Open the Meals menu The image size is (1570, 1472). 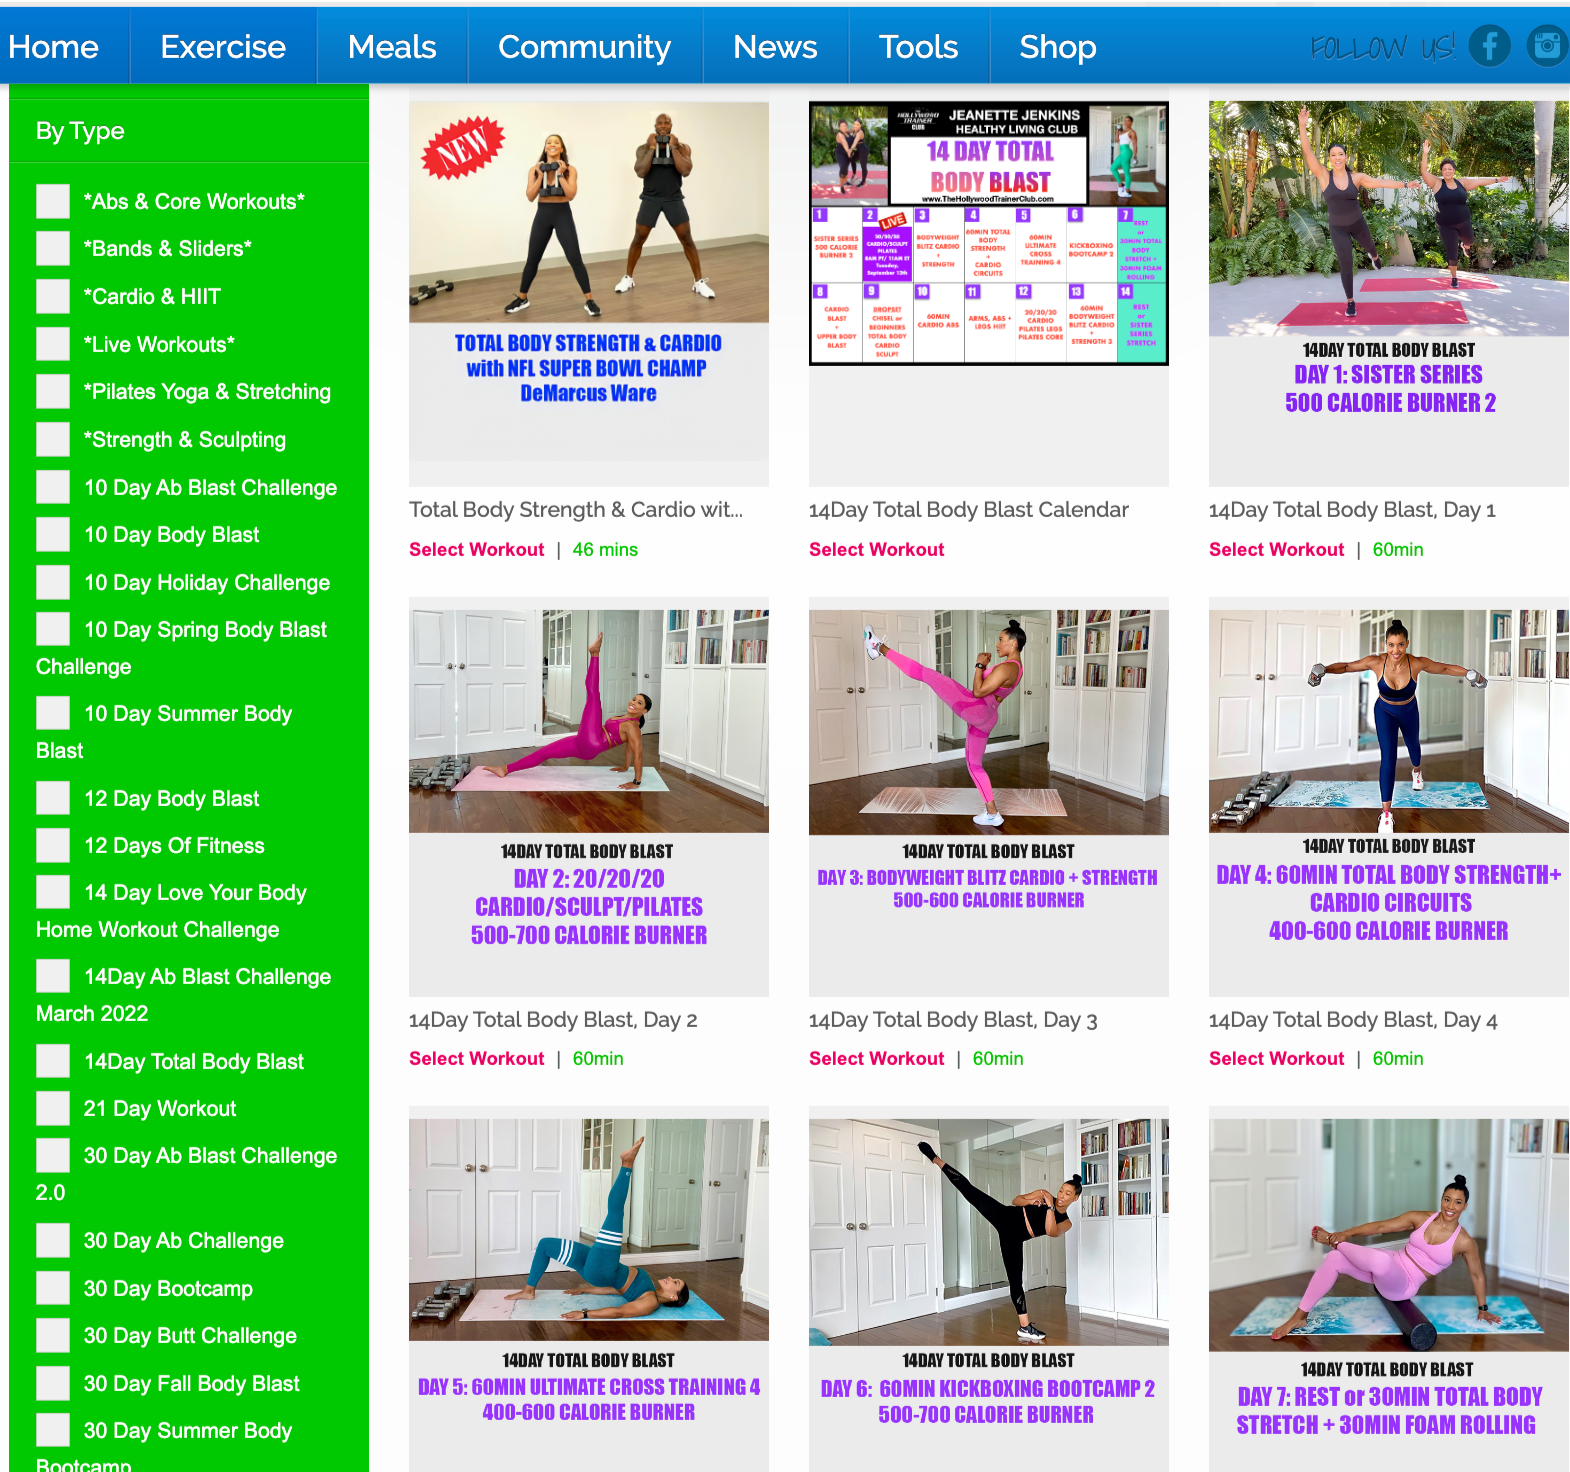[x=392, y=46]
